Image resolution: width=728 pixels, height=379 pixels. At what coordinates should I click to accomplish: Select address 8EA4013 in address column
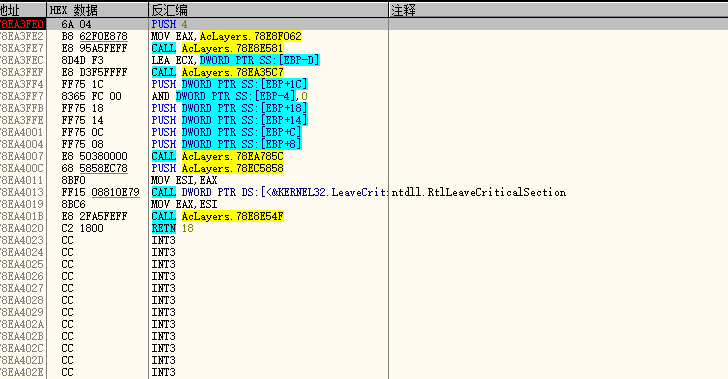22,192
